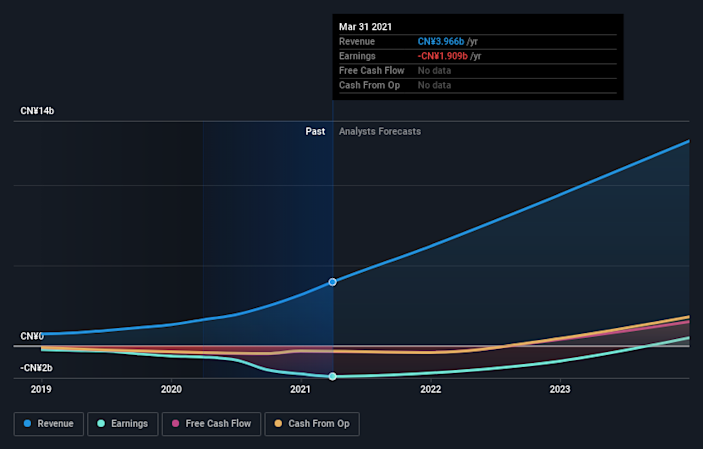Toggle the Revenue series in legend
Image resolution: width=703 pixels, height=449 pixels.
[48, 424]
